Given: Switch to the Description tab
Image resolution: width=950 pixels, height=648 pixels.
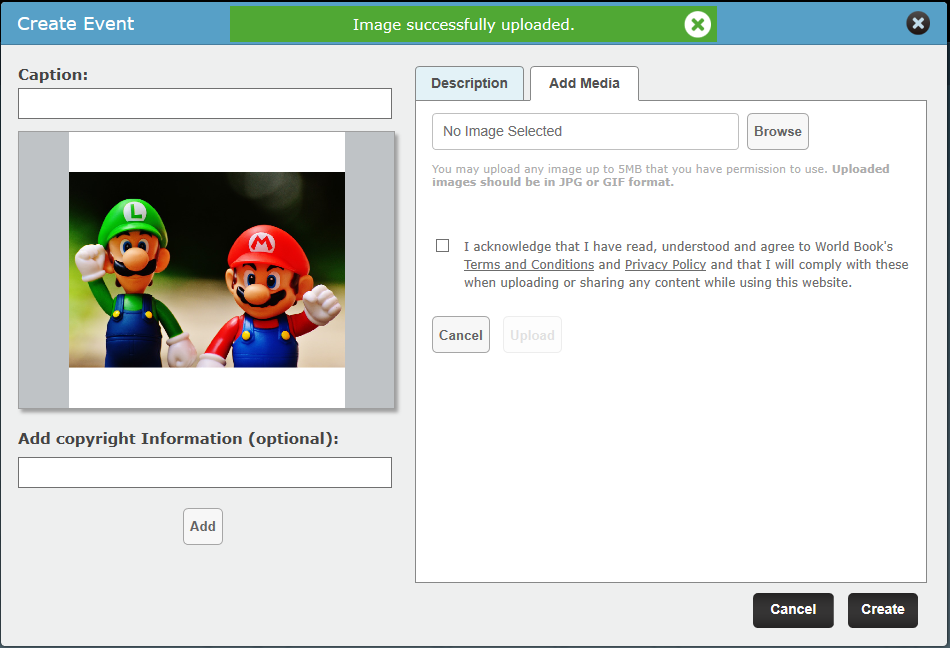Looking at the screenshot, I should (470, 83).
